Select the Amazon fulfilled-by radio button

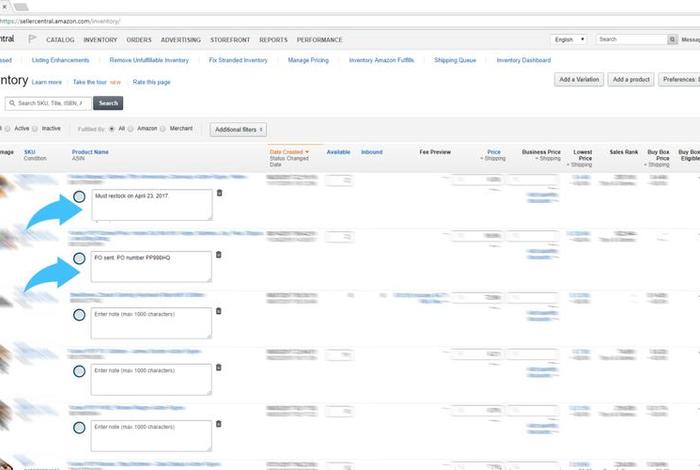click(131, 129)
